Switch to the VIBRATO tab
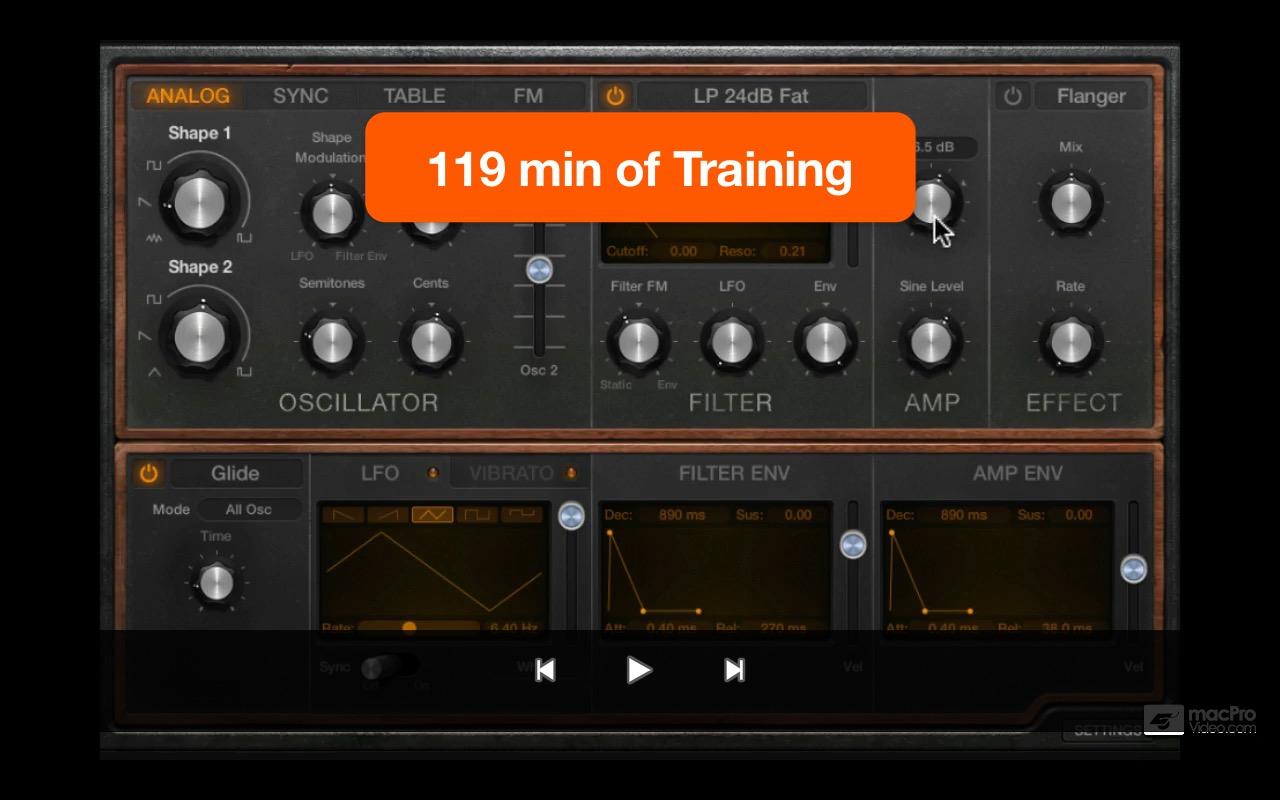The width and height of the screenshot is (1280, 800). point(512,473)
